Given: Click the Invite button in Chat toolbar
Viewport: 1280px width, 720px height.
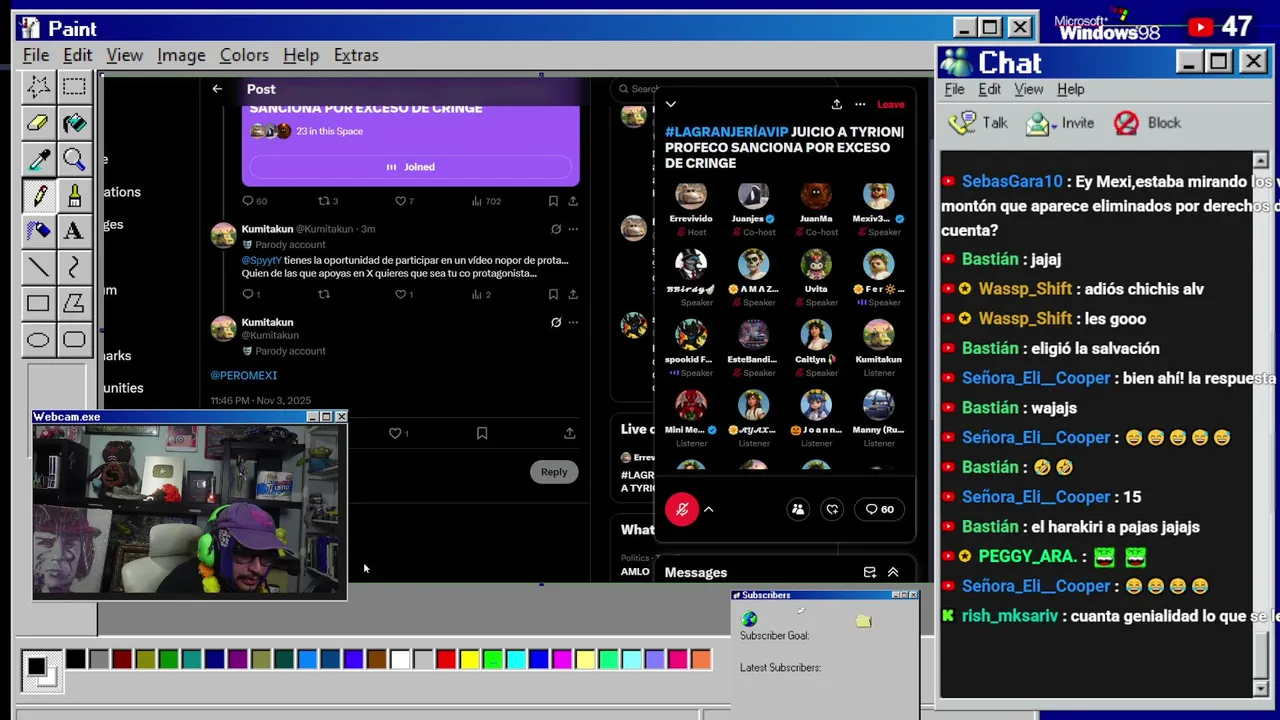Looking at the screenshot, I should coord(1060,123).
